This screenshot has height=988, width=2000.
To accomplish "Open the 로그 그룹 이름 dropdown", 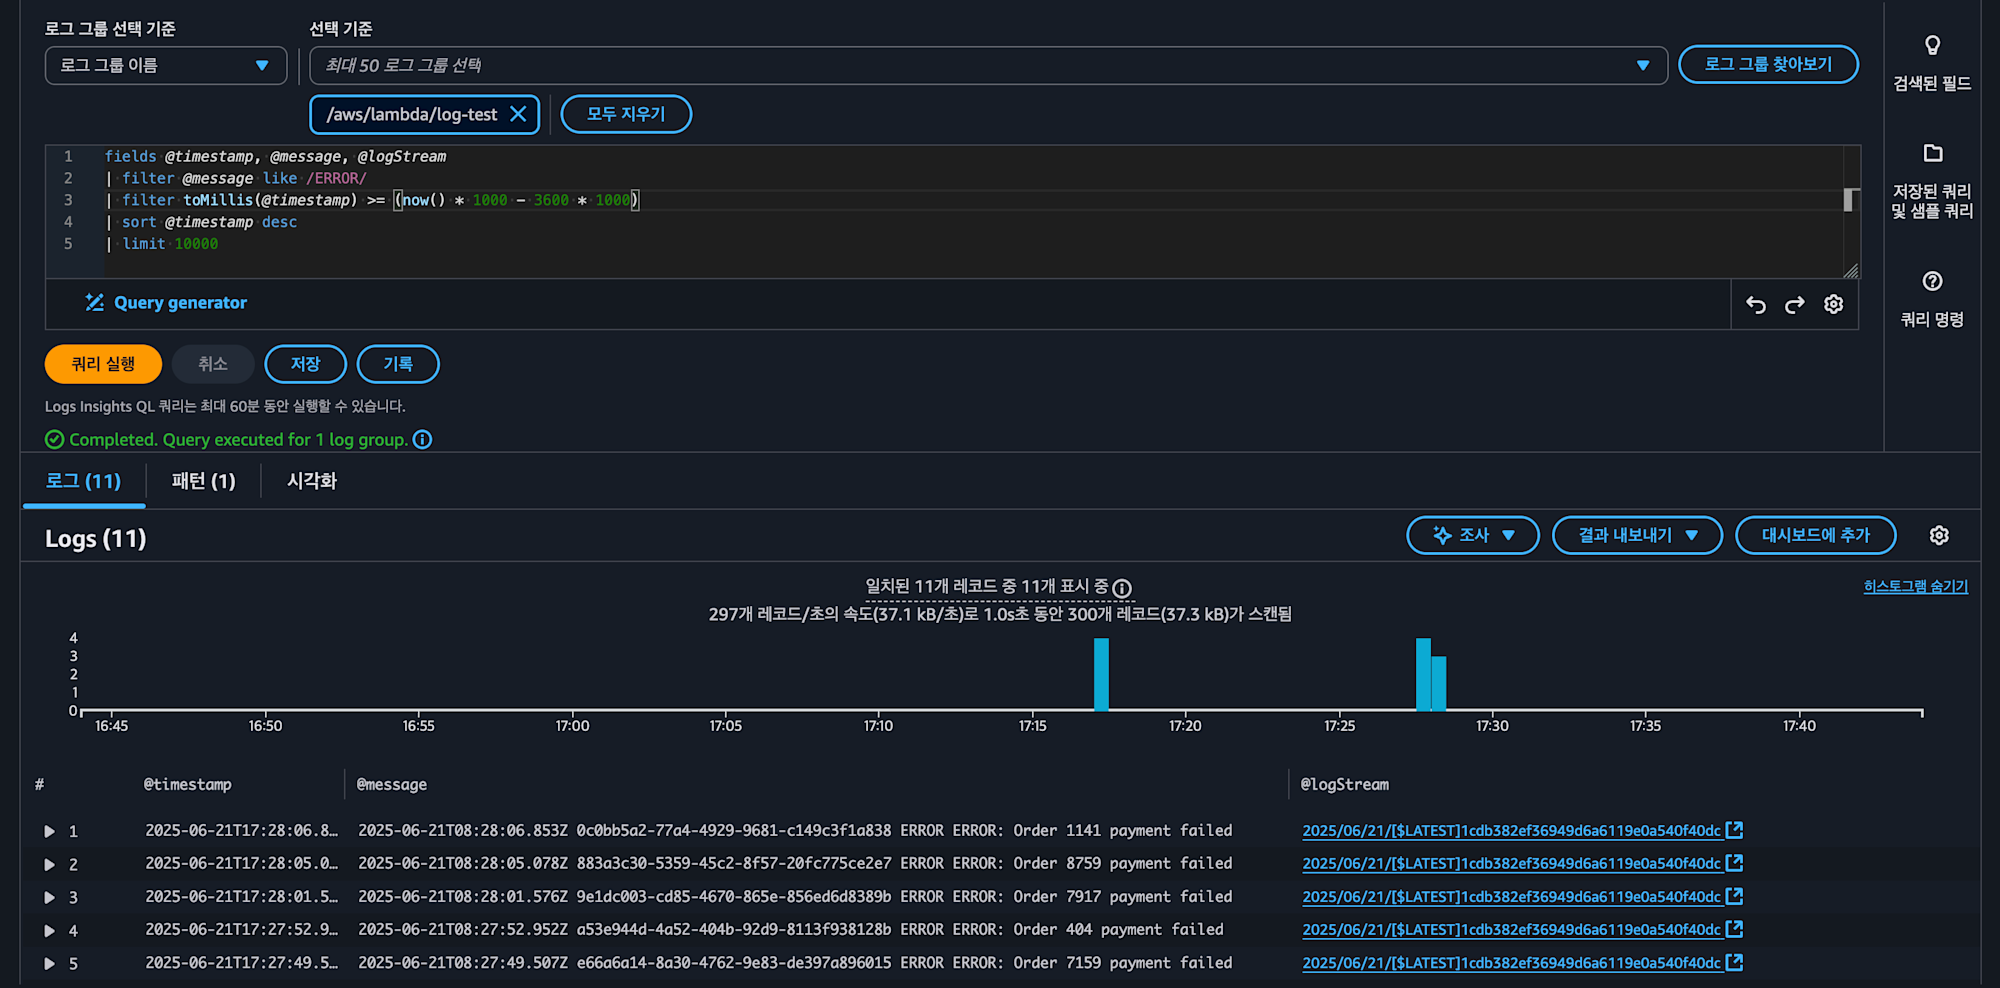I will [166, 66].
